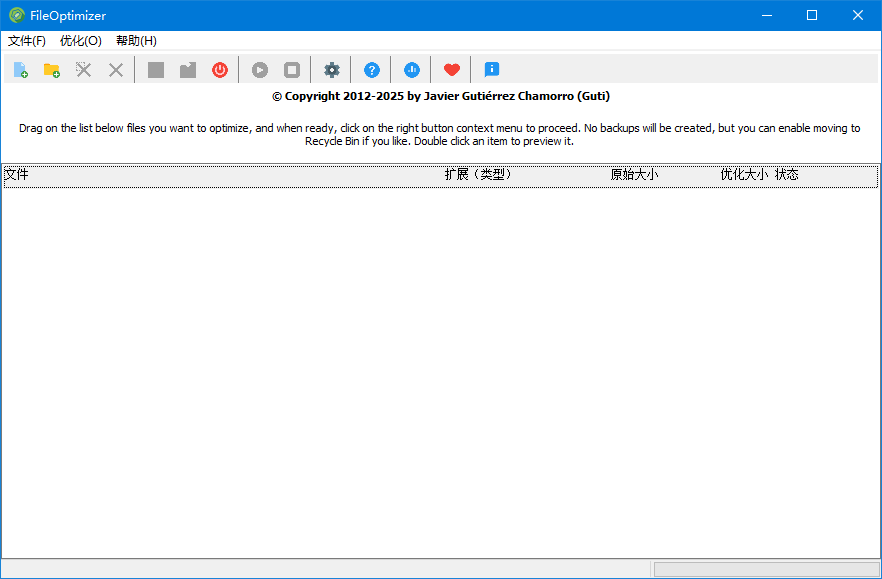Click the progress bar in the status bar
The width and height of the screenshot is (882, 579).
pos(766,569)
